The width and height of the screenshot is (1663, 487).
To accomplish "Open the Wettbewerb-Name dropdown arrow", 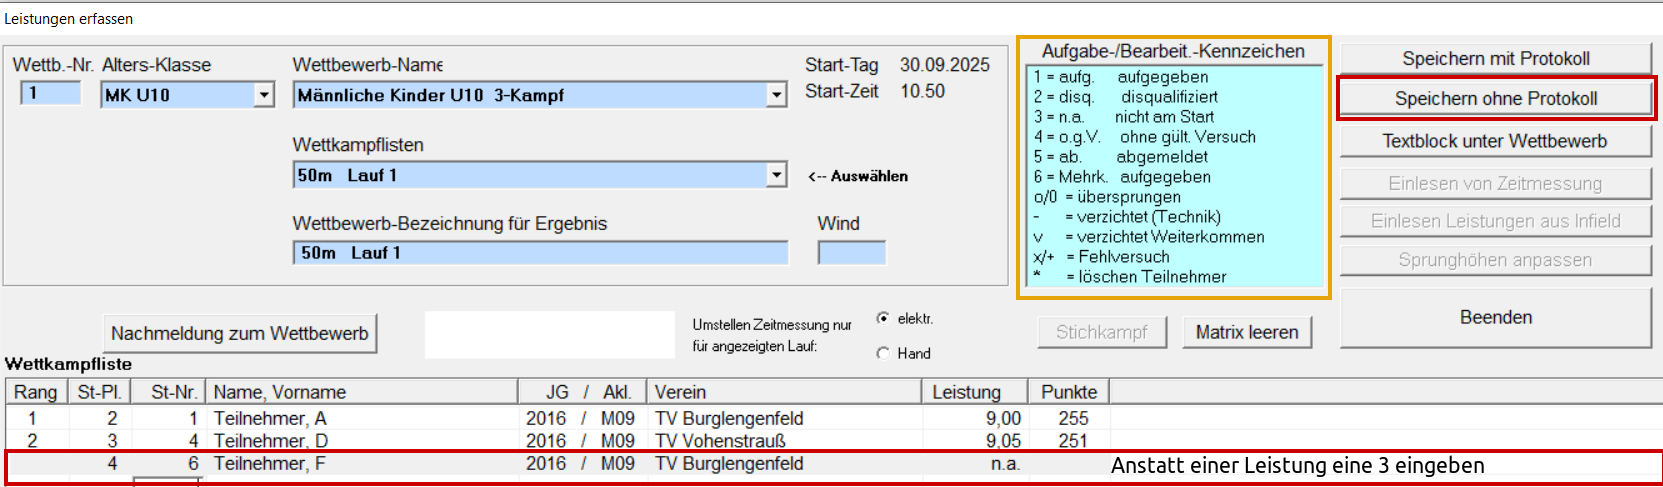I will point(776,95).
